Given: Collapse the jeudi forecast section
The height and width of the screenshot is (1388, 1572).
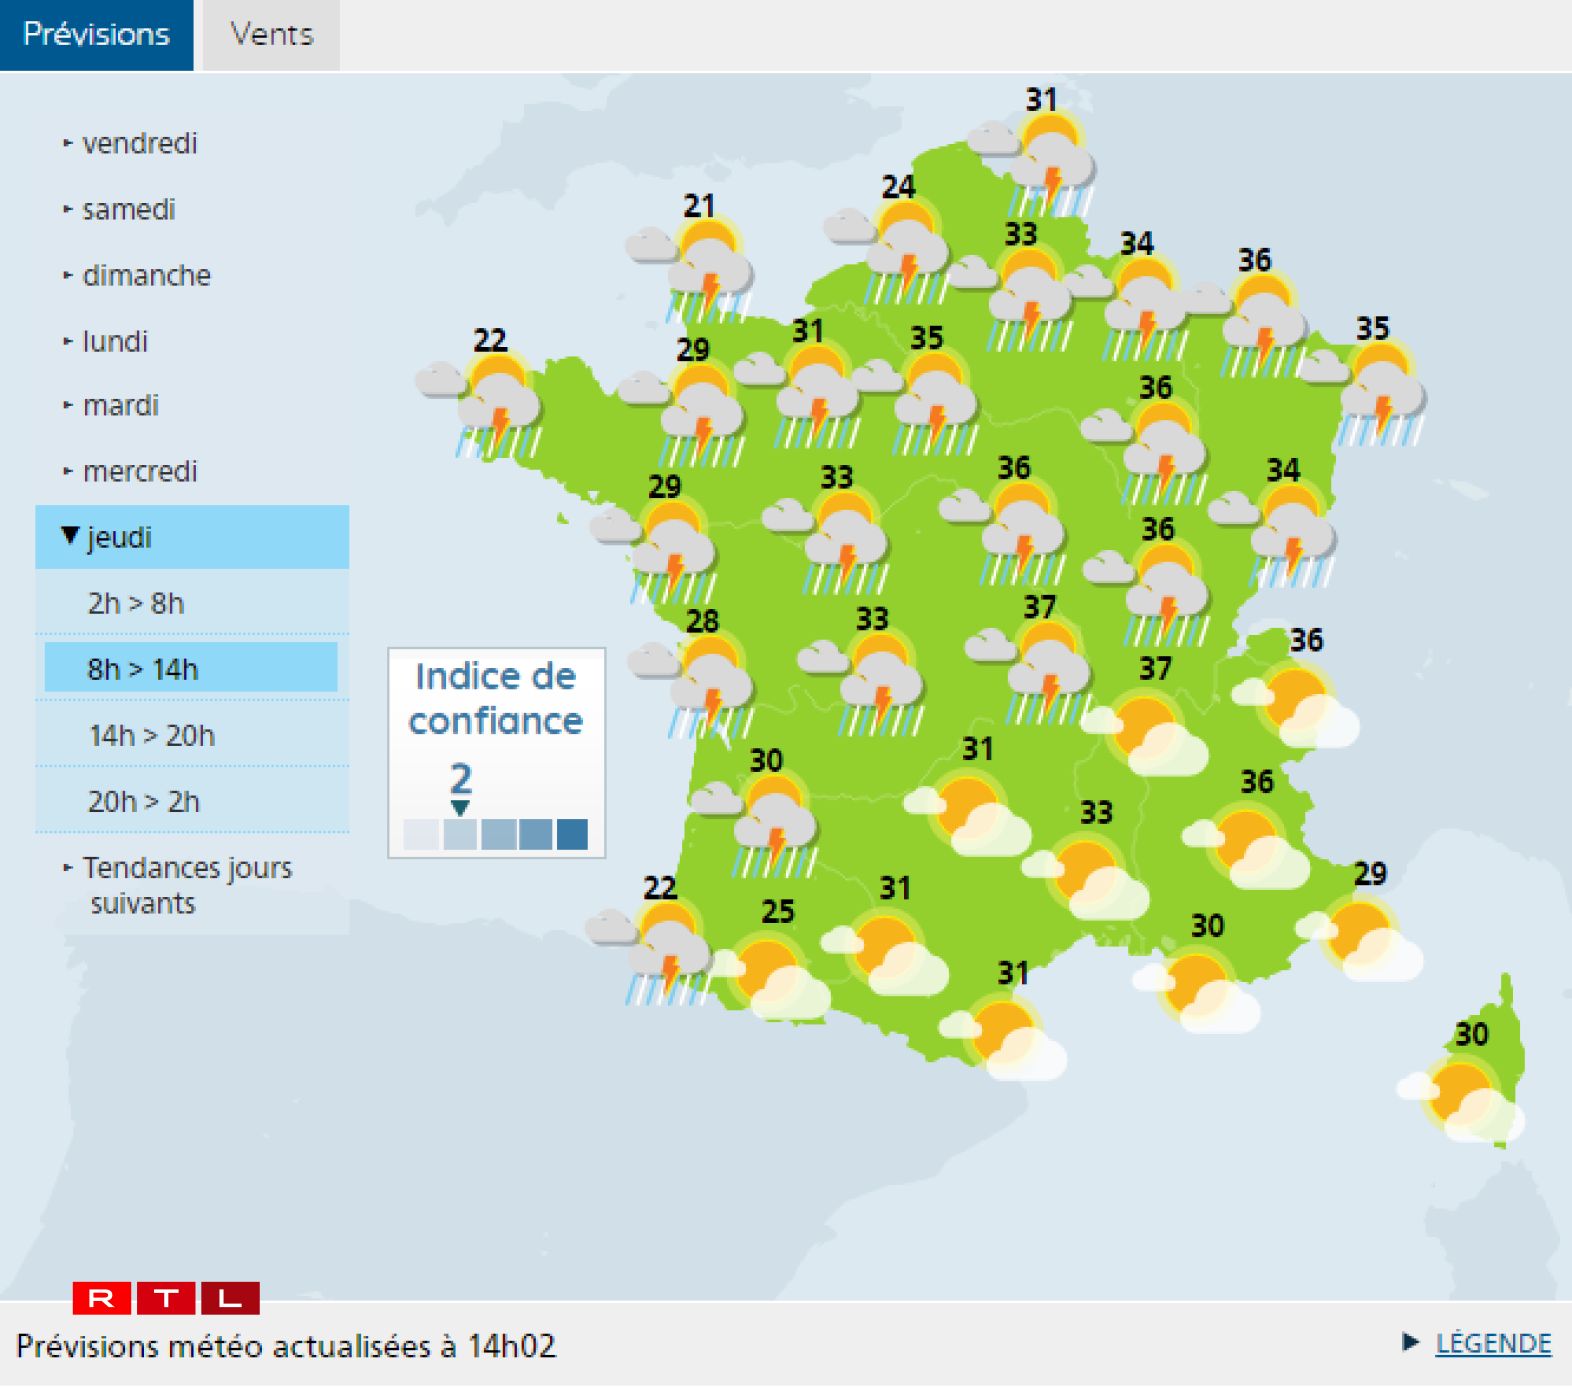Looking at the screenshot, I should tap(192, 537).
